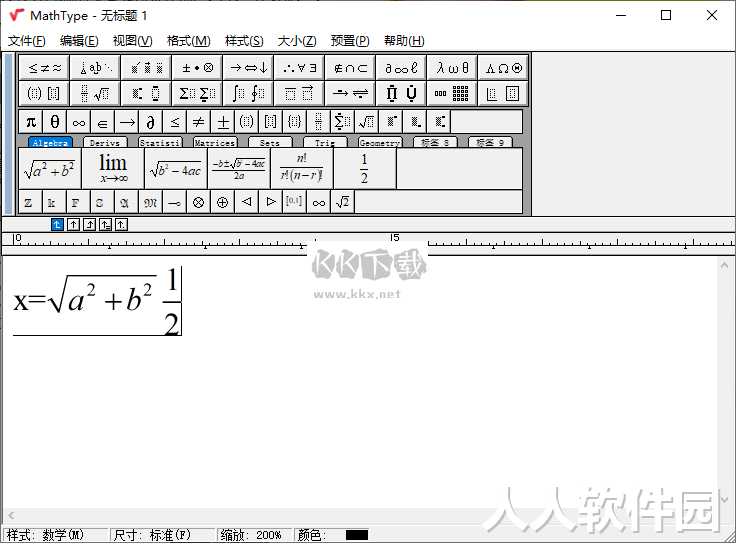This screenshot has width=736, height=543.
Task: Select the right-justified tab stop
Action: [89, 225]
